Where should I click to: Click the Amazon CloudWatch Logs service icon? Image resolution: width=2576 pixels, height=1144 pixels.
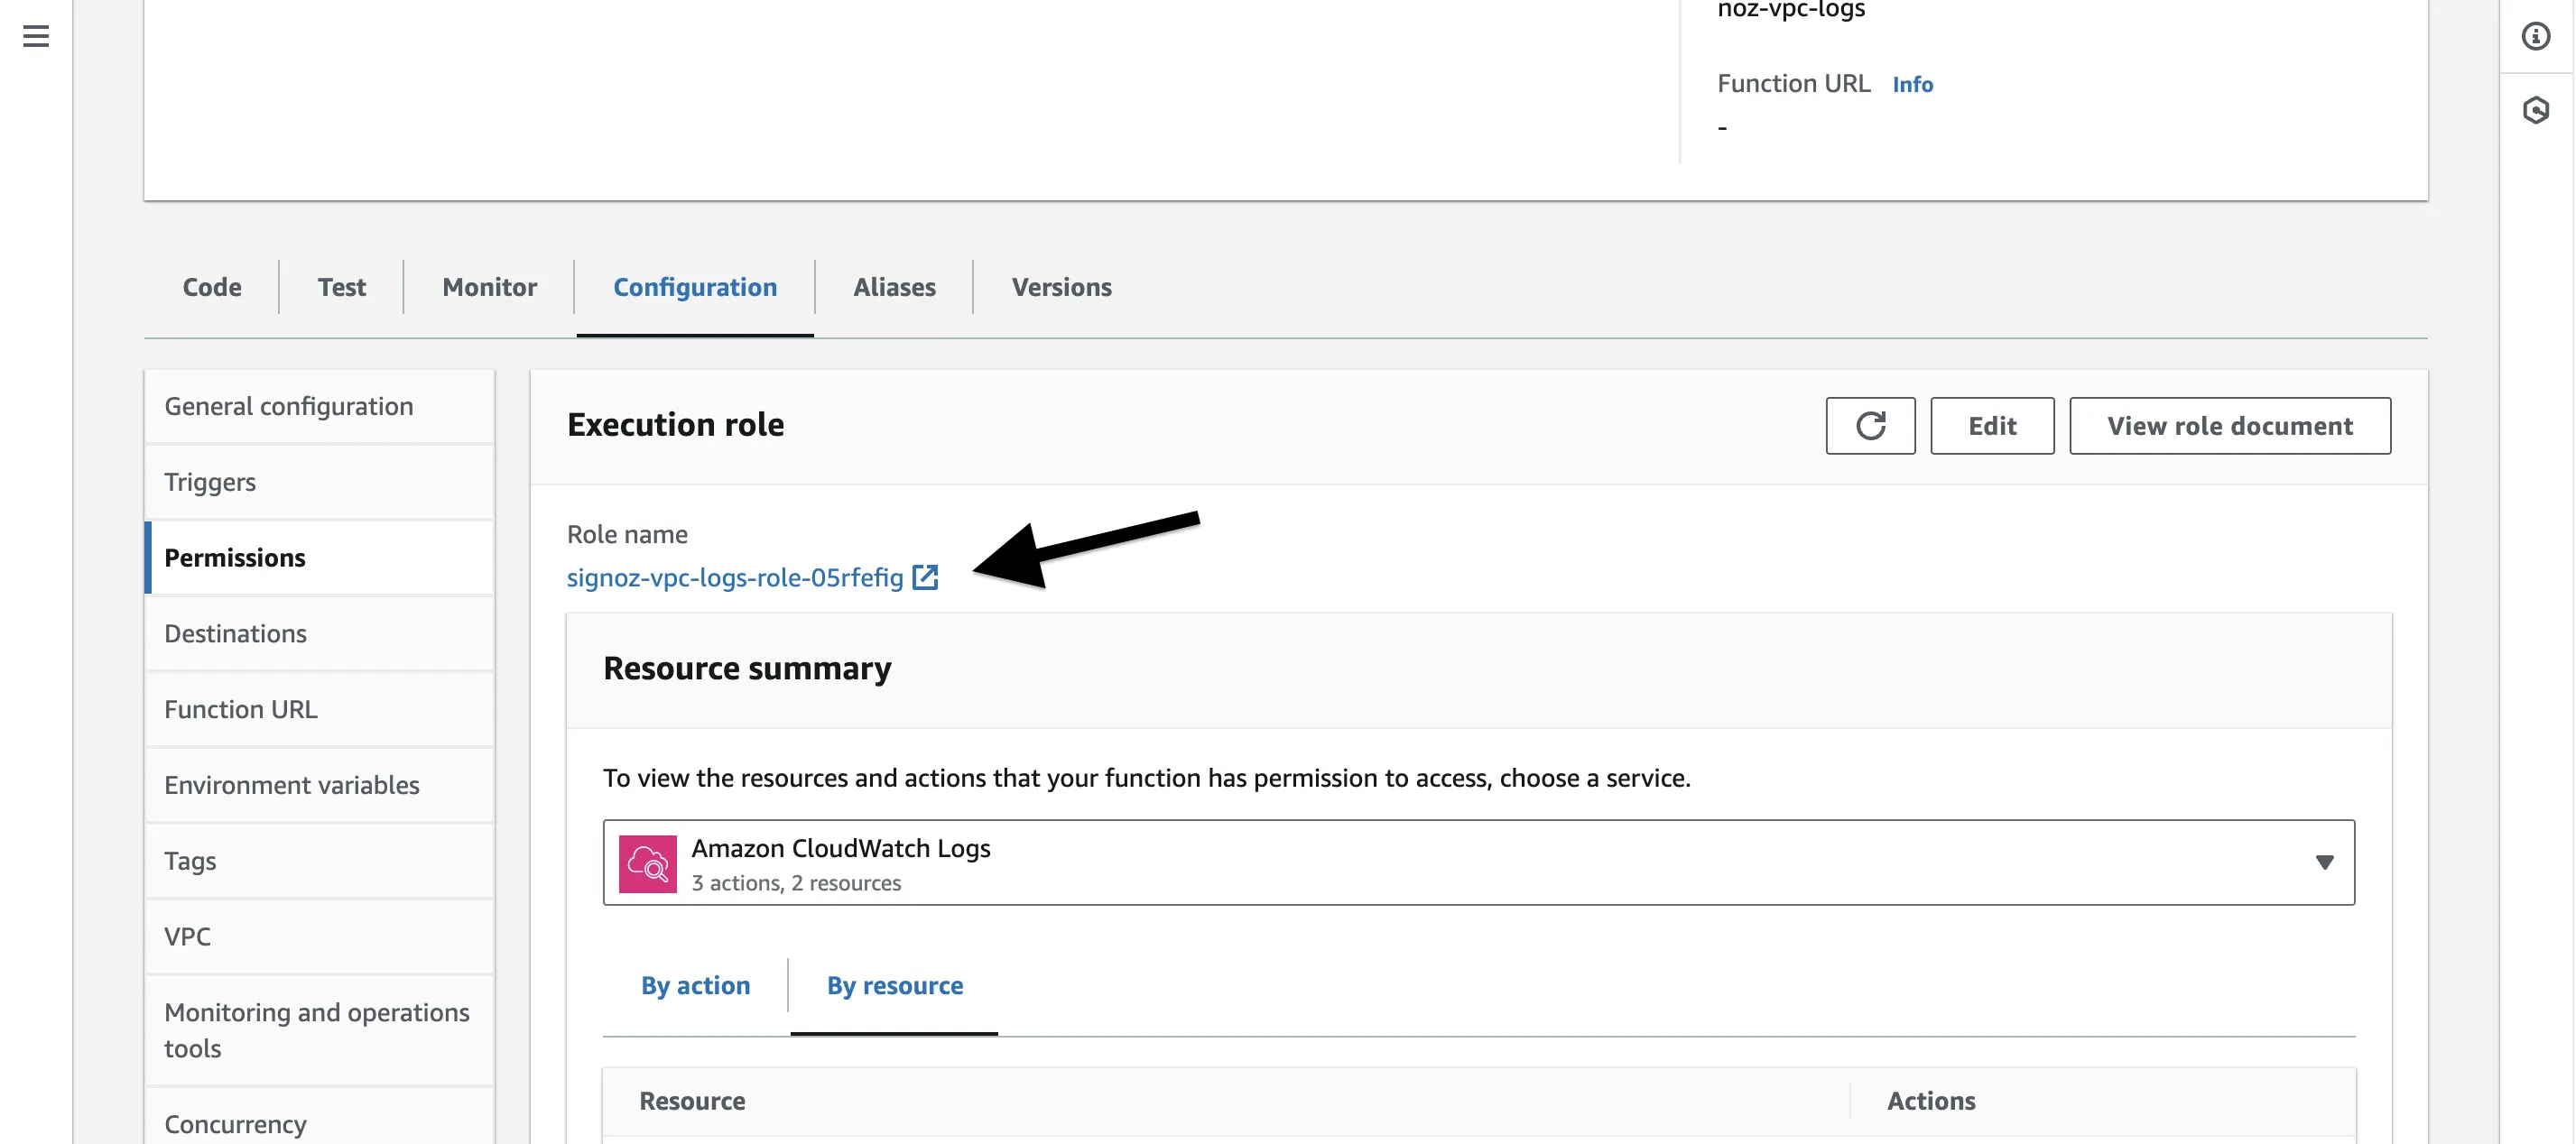648,864
